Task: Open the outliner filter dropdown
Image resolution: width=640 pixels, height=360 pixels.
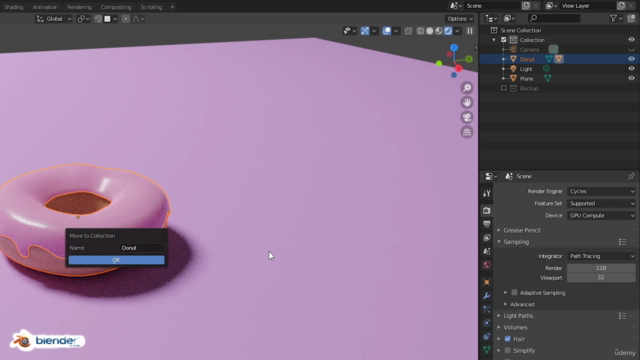Action: tap(616, 18)
